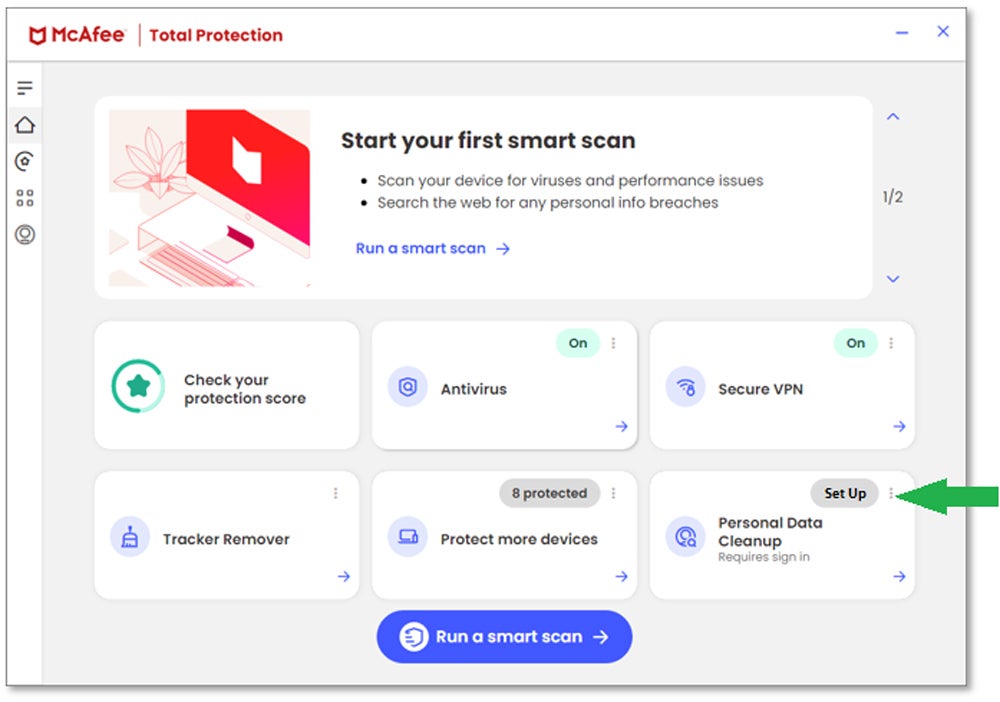1000x702 pixels.
Task: Toggle the Antivirus On switch
Action: click(x=577, y=343)
